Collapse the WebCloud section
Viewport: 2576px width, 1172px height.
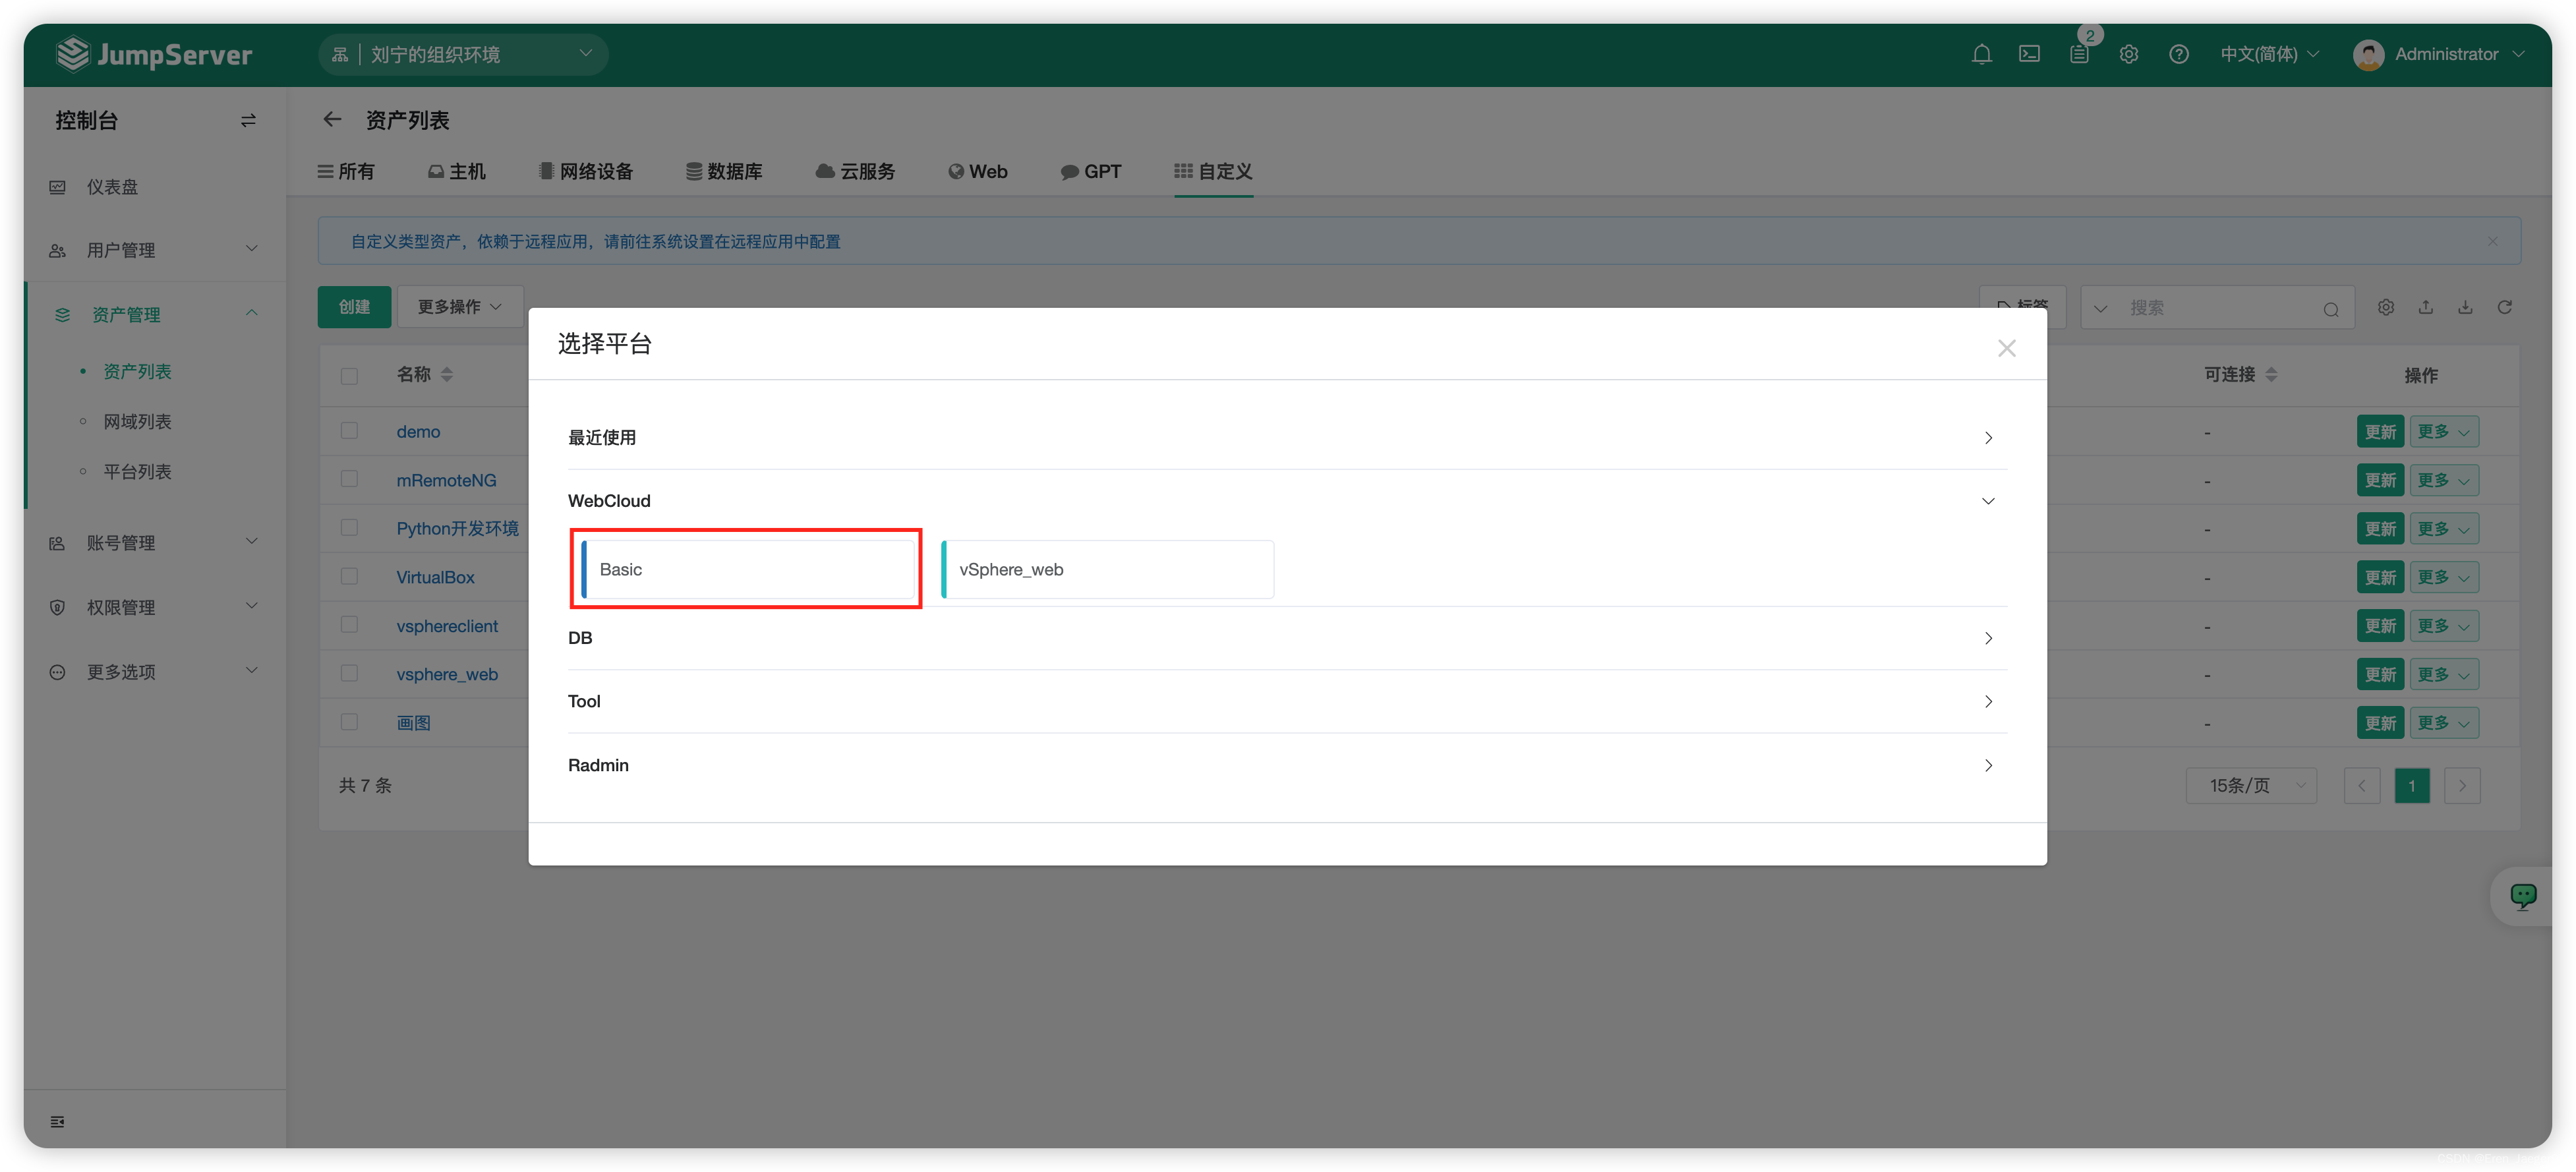tap(1988, 501)
